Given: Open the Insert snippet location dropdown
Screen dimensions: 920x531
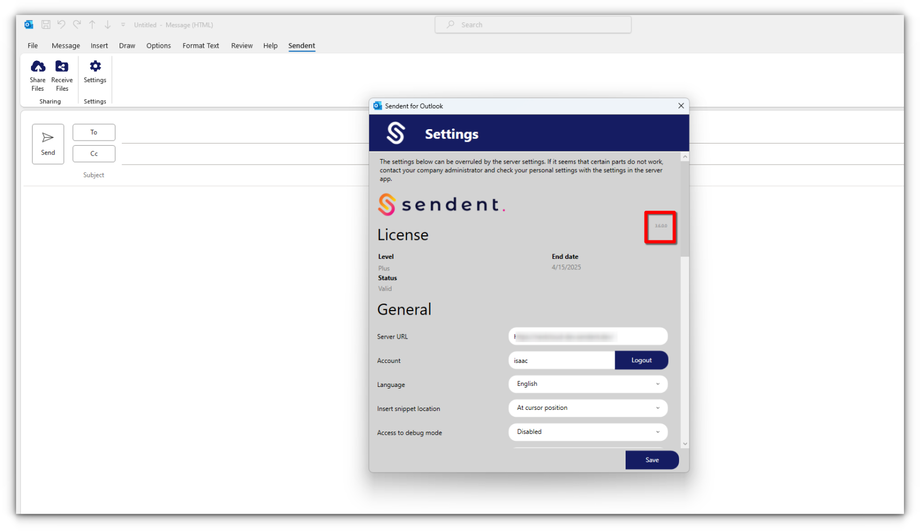Looking at the screenshot, I should pos(588,408).
